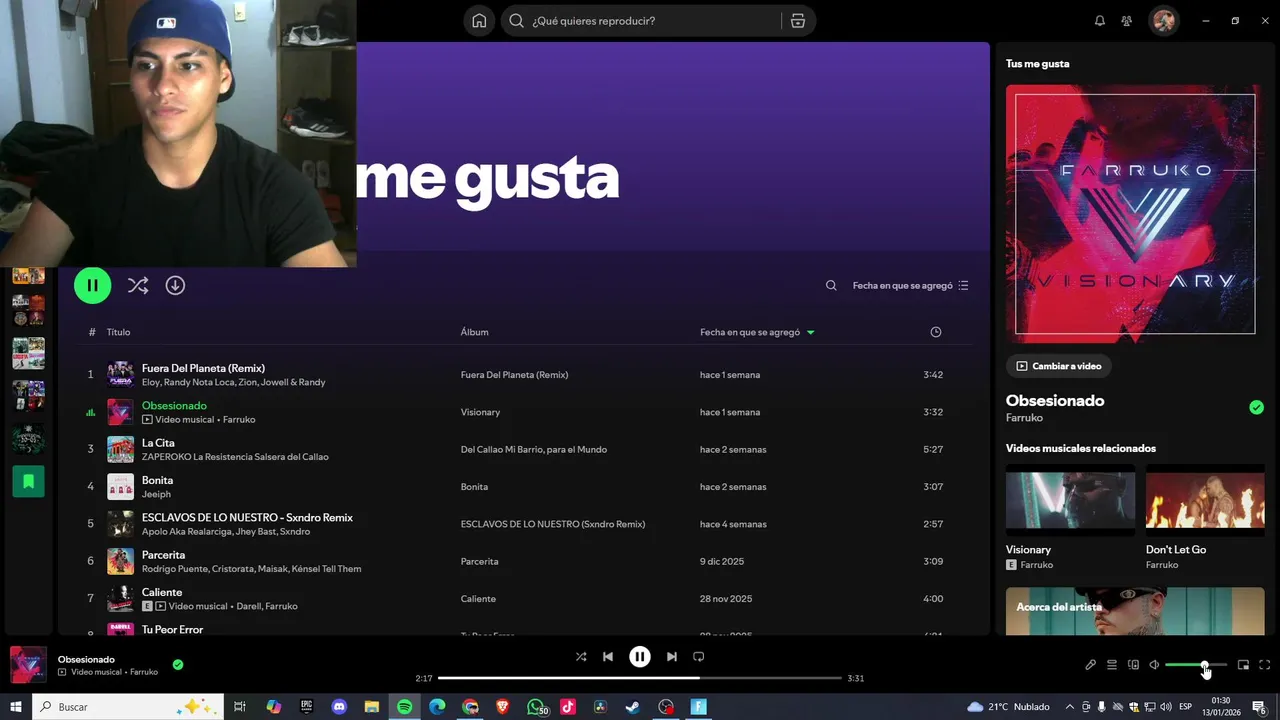Open Steam from the taskbar
The image size is (1280, 720).
[x=633, y=707]
